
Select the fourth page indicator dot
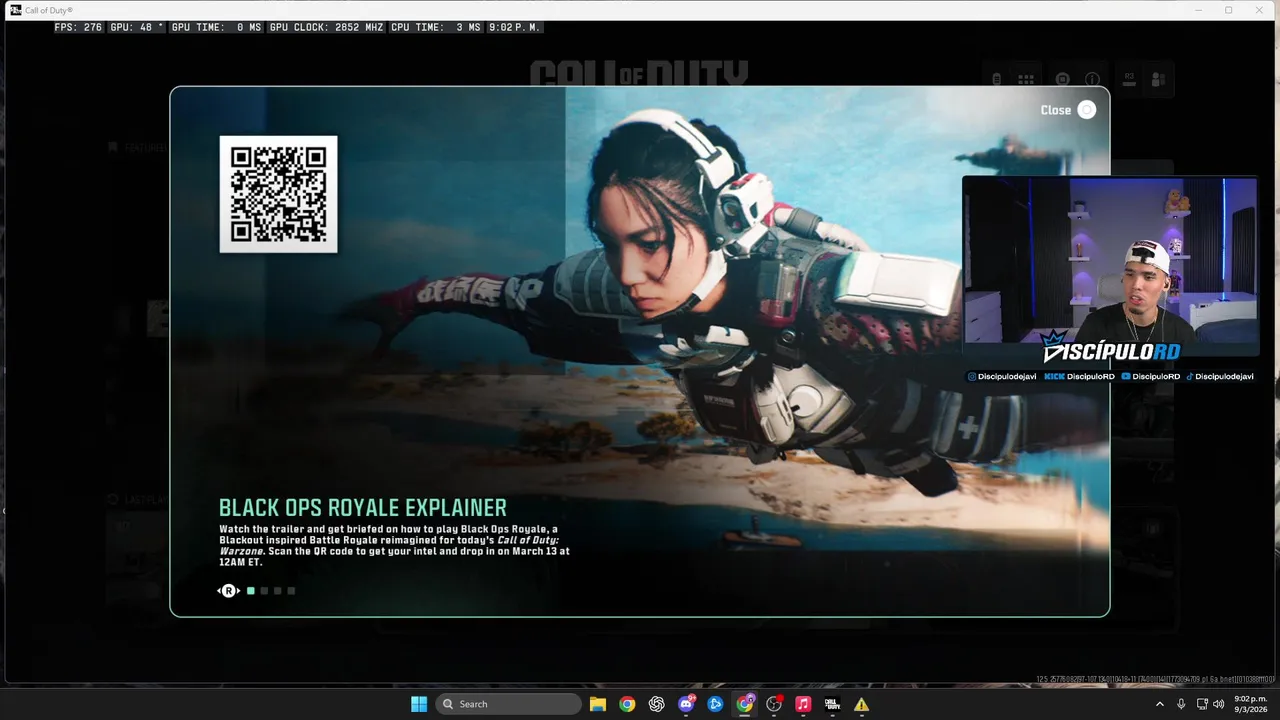(x=291, y=591)
